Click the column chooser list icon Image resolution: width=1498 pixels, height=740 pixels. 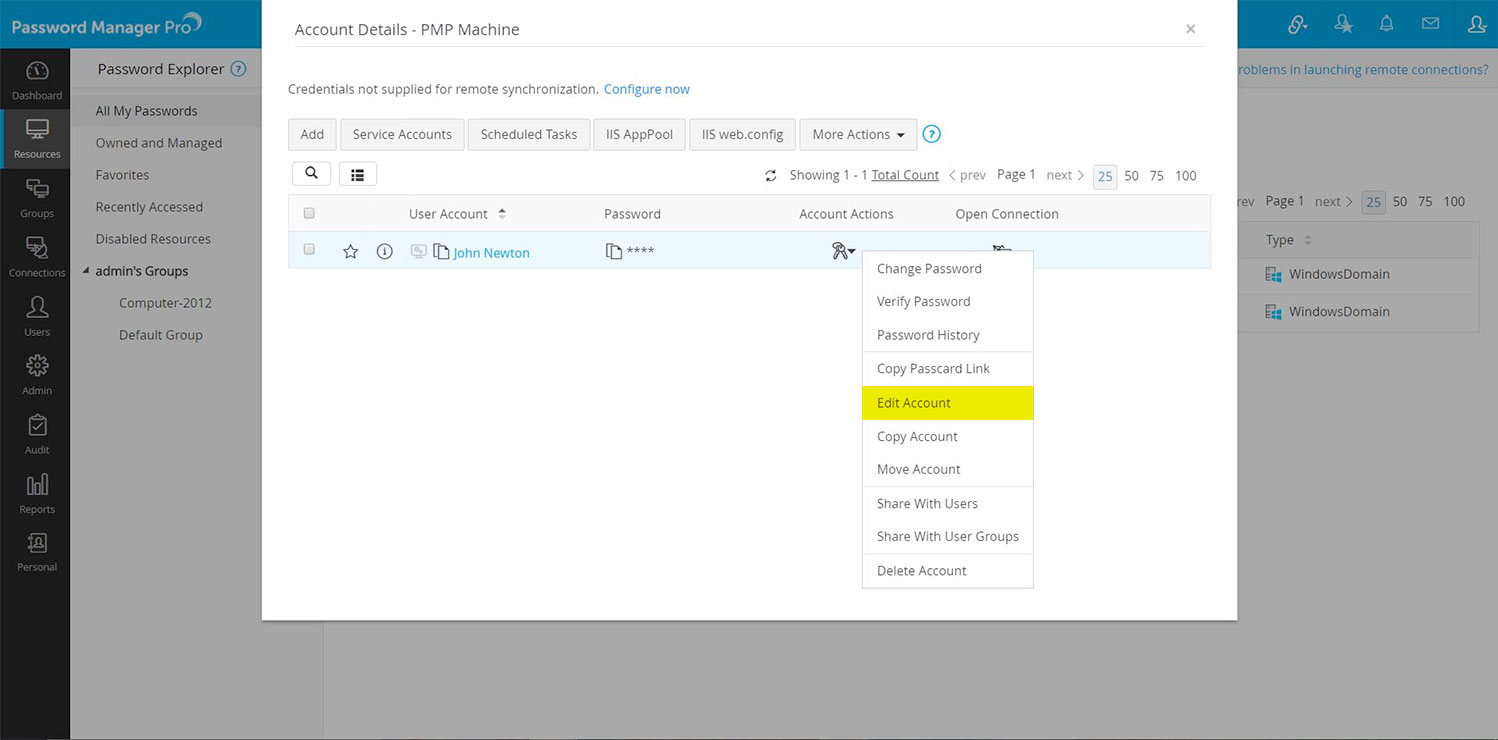[357, 172]
